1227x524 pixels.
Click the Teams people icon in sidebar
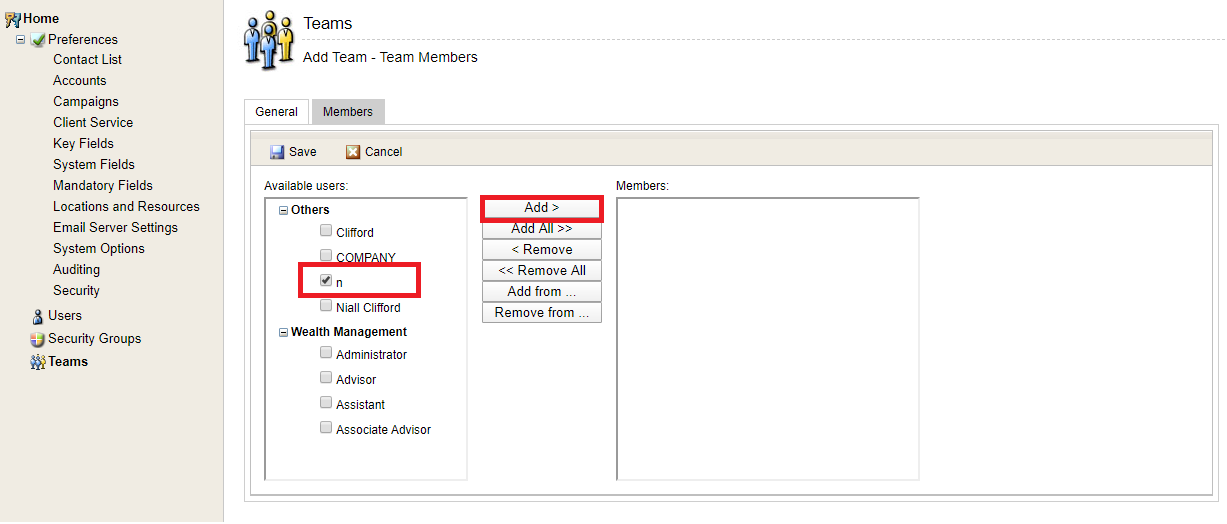click(38, 362)
